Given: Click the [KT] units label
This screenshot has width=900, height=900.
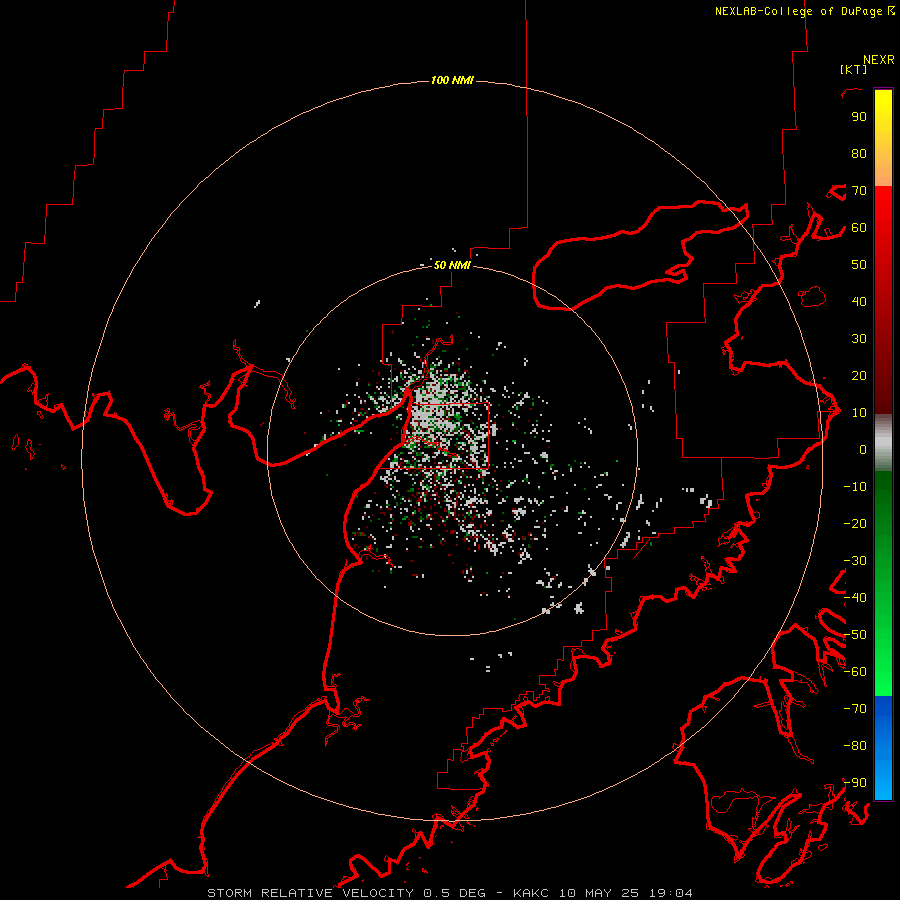Looking at the screenshot, I should [854, 69].
